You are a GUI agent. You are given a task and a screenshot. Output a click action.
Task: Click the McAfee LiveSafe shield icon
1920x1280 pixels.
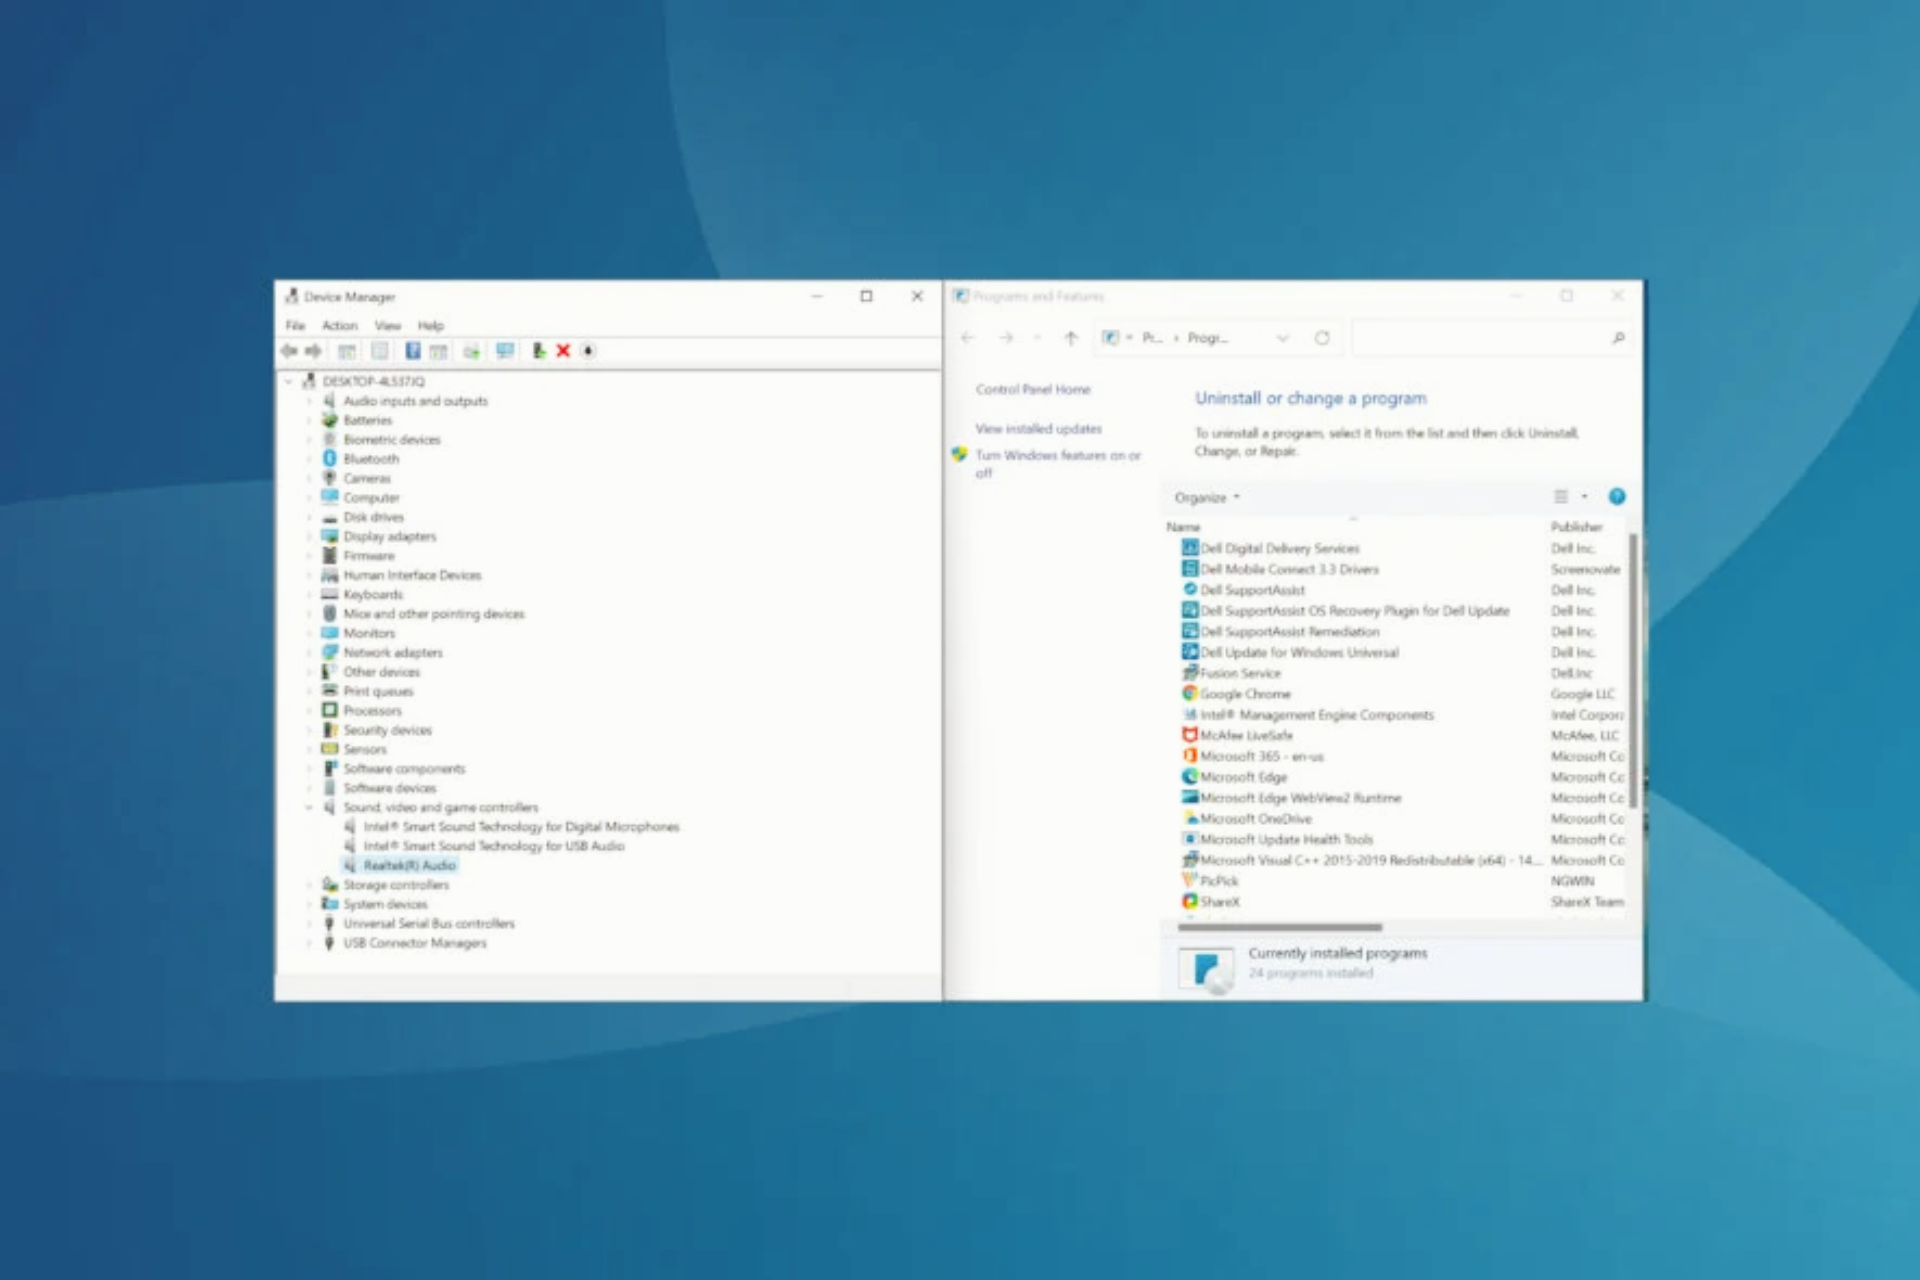[x=1190, y=735]
